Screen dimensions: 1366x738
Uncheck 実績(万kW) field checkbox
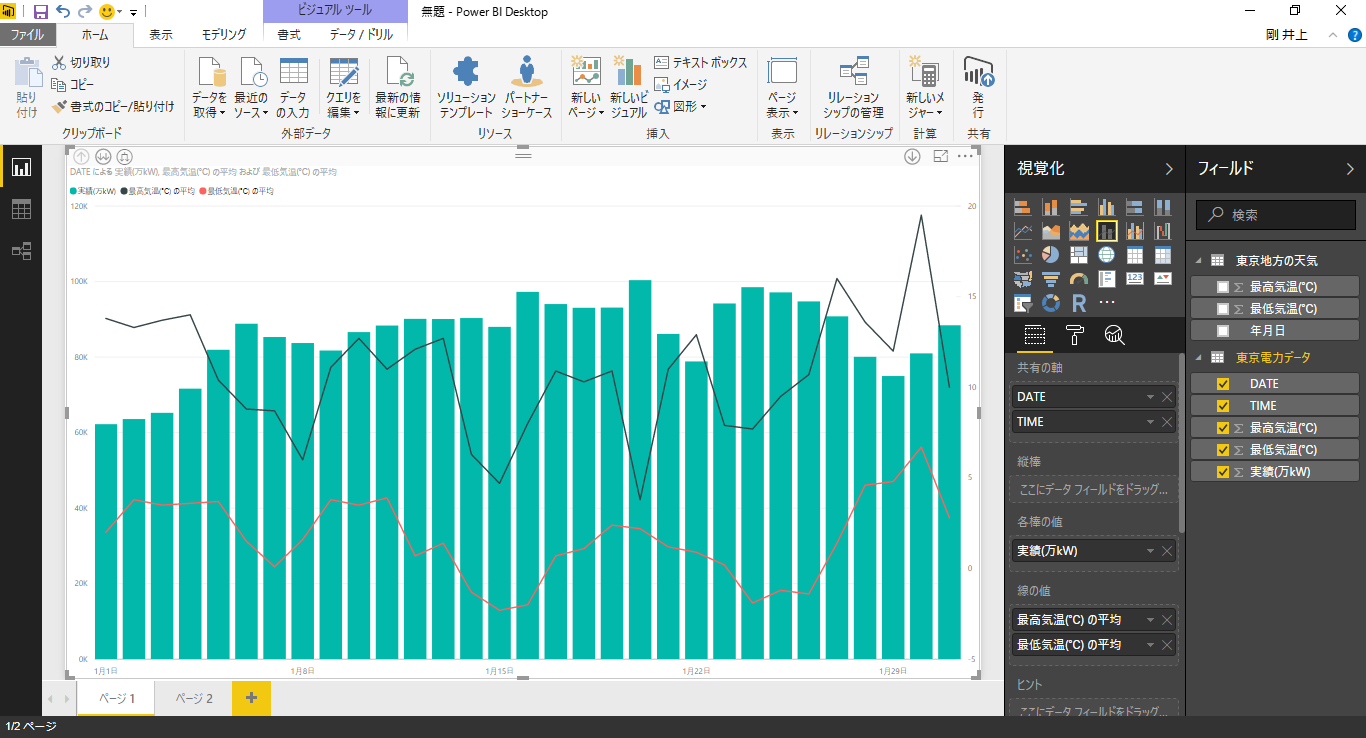[x=1222, y=472]
